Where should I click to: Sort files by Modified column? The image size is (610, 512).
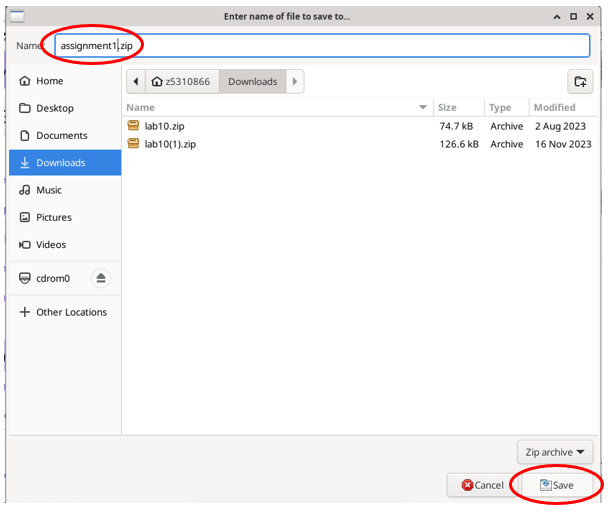point(563,107)
